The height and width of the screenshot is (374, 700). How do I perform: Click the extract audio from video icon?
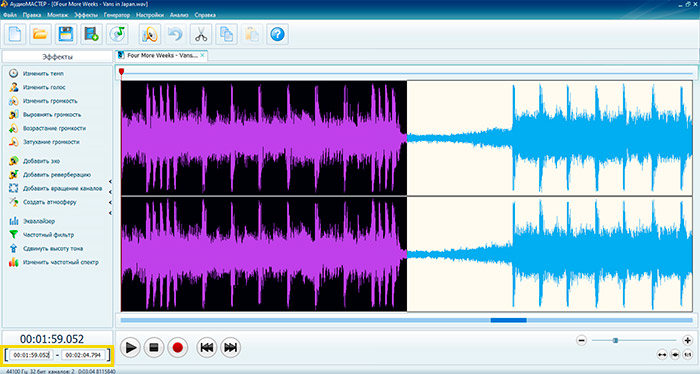92,34
